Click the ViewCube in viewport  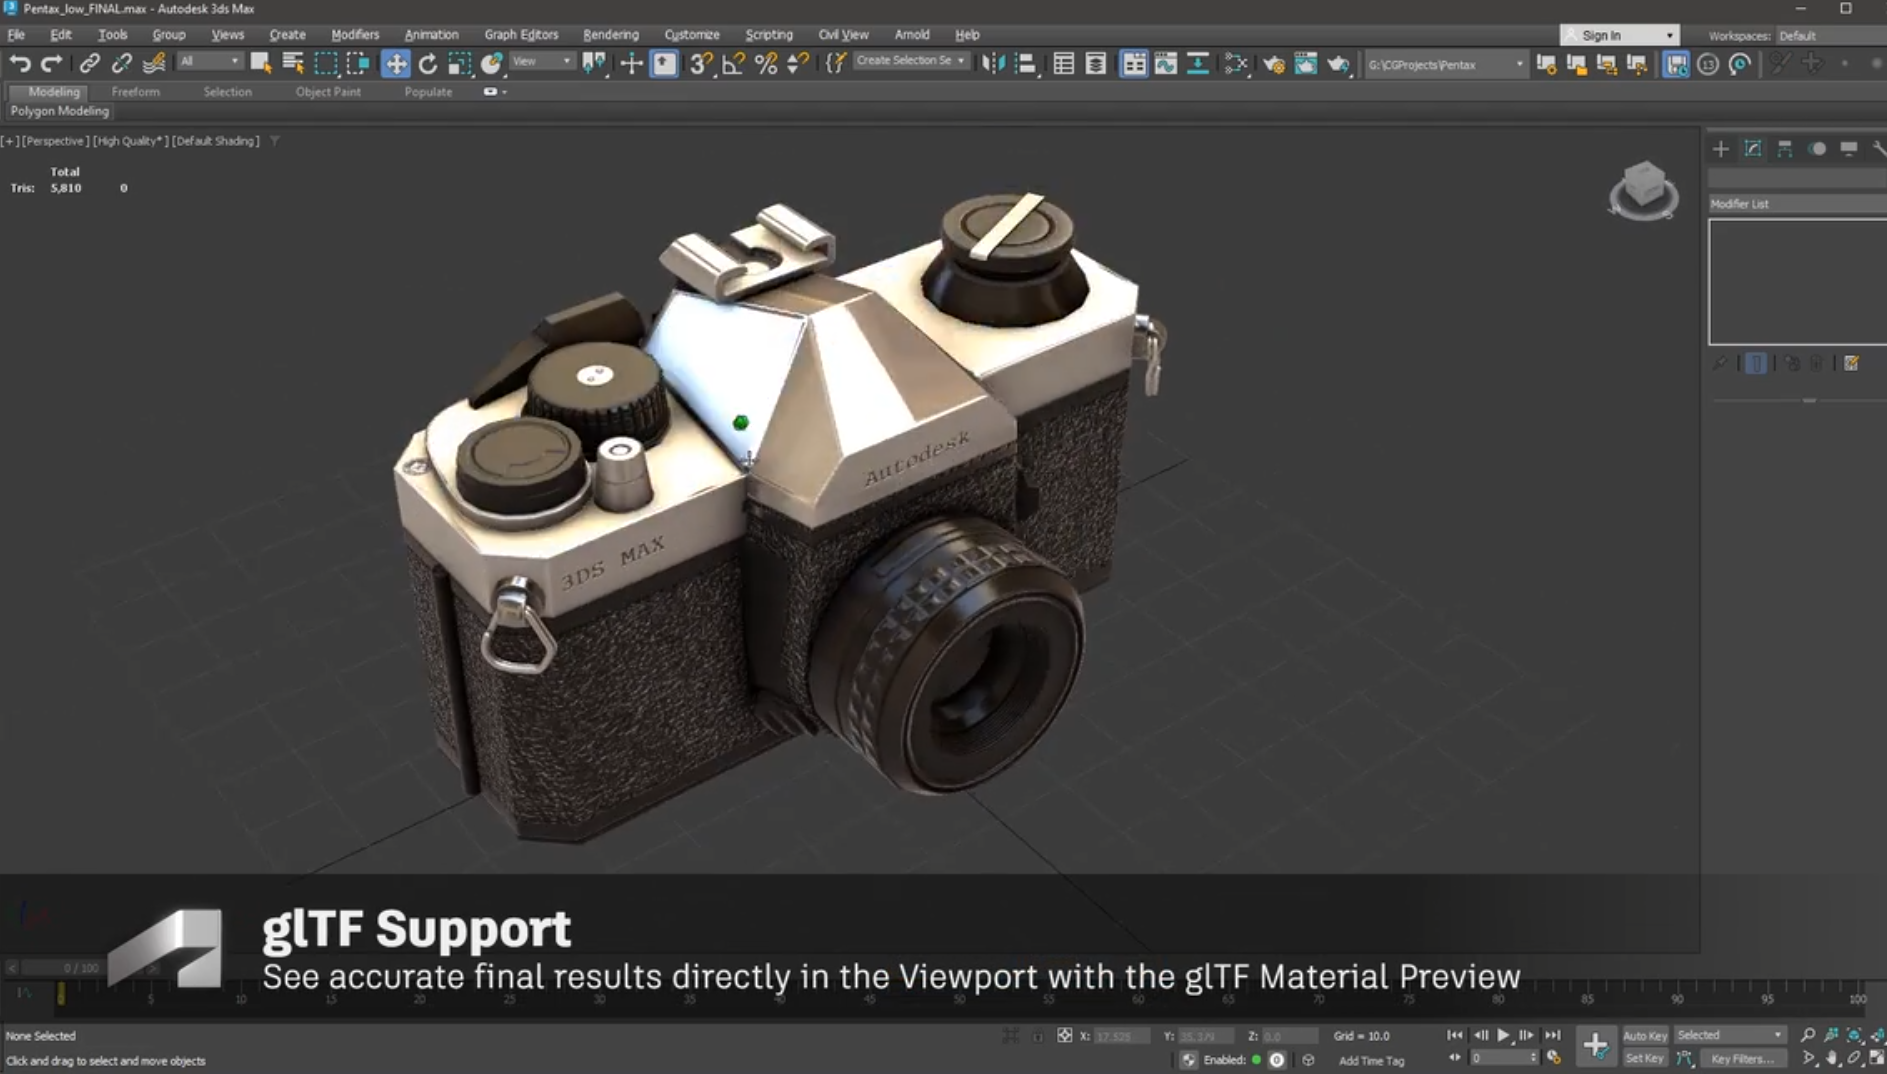click(x=1643, y=189)
